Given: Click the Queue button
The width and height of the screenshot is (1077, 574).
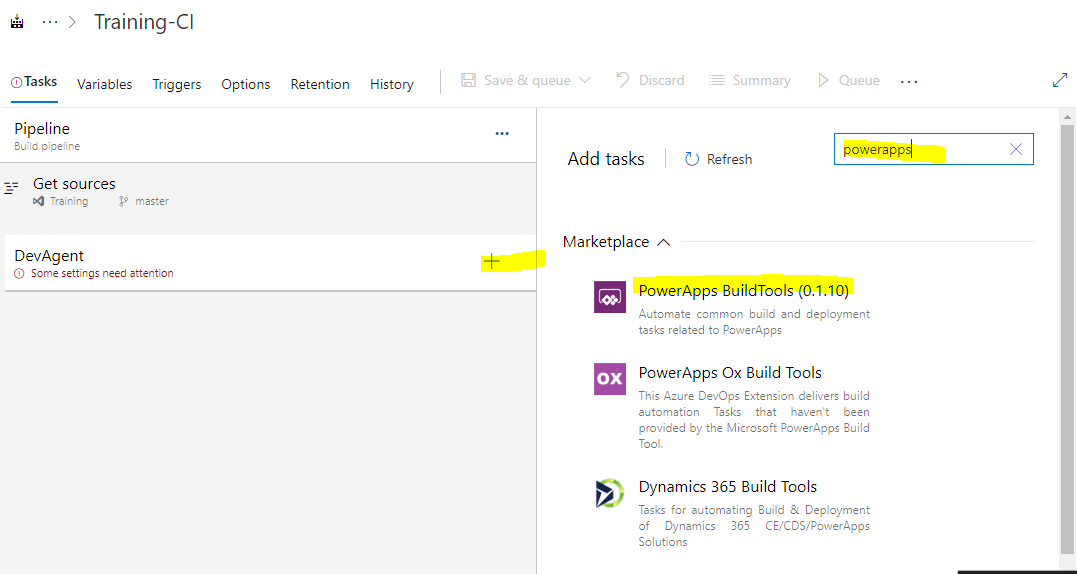Looking at the screenshot, I should [x=848, y=80].
